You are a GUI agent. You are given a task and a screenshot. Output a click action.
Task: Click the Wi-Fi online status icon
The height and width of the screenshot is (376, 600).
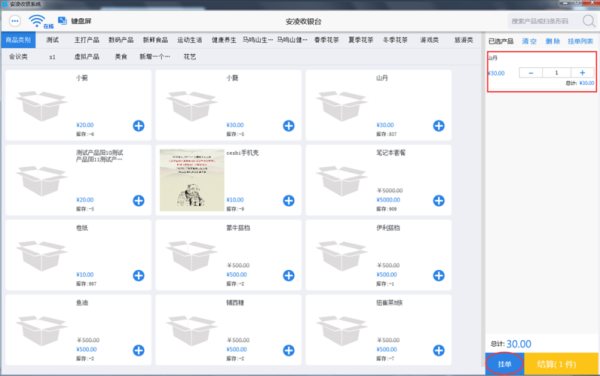pos(38,21)
